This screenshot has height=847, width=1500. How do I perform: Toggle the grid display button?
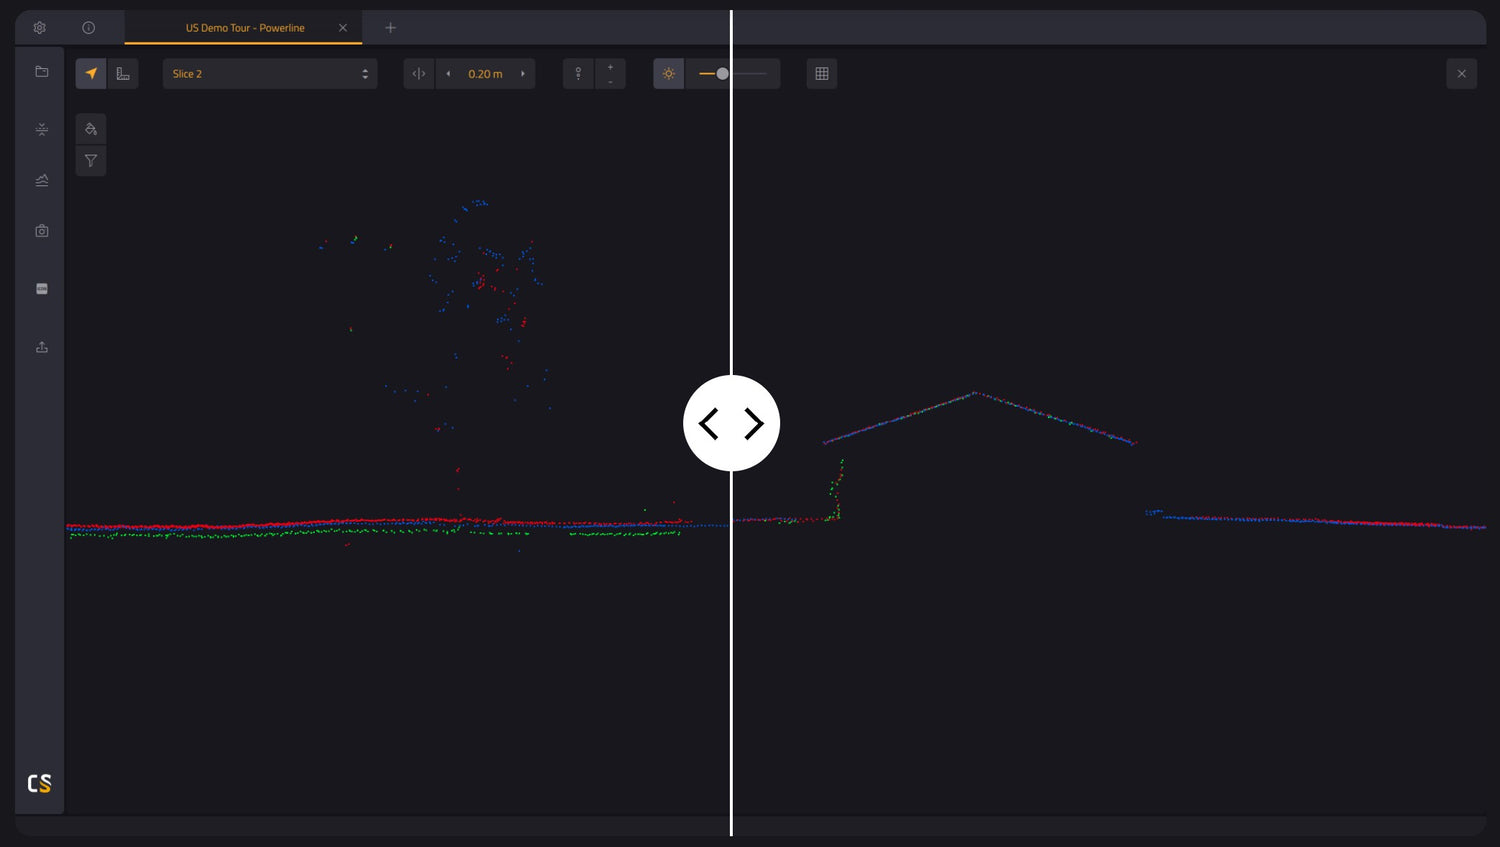click(x=822, y=74)
